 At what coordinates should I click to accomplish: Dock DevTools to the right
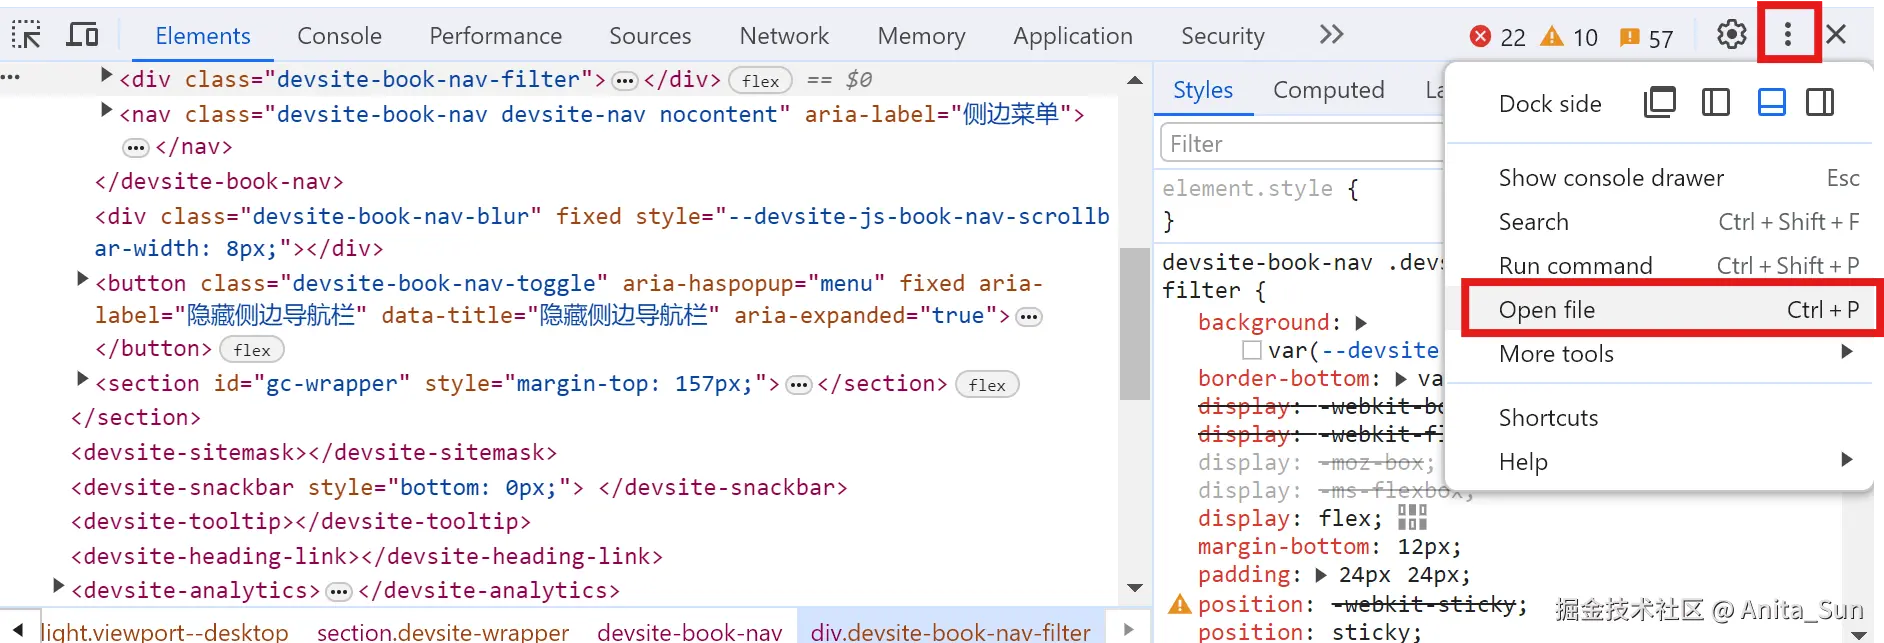point(1820,102)
